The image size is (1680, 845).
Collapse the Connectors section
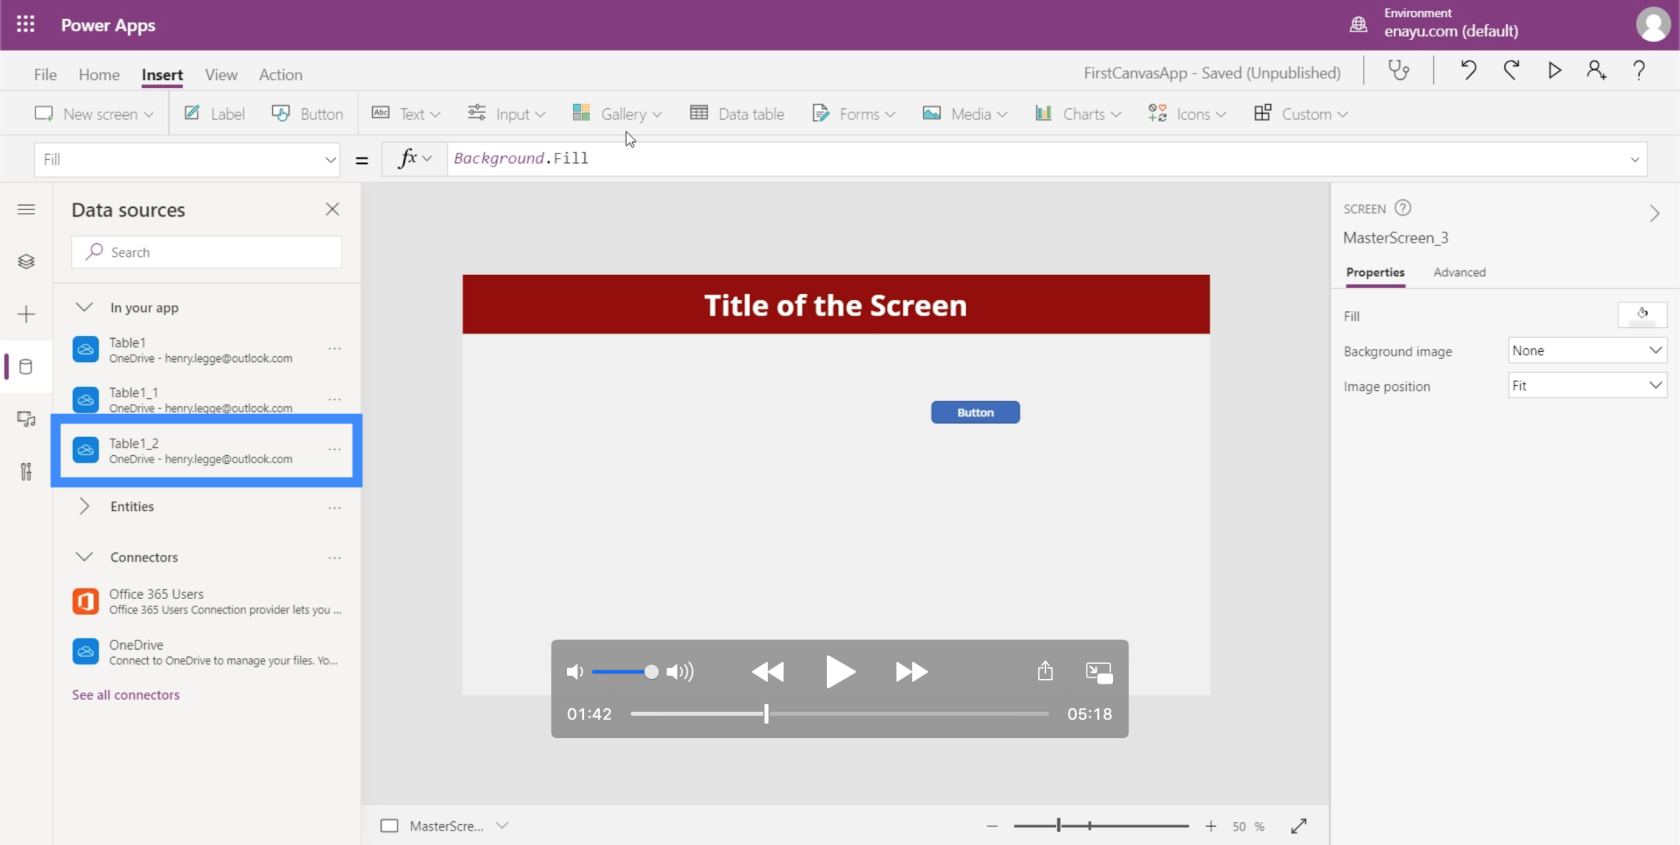pyautogui.click(x=85, y=557)
